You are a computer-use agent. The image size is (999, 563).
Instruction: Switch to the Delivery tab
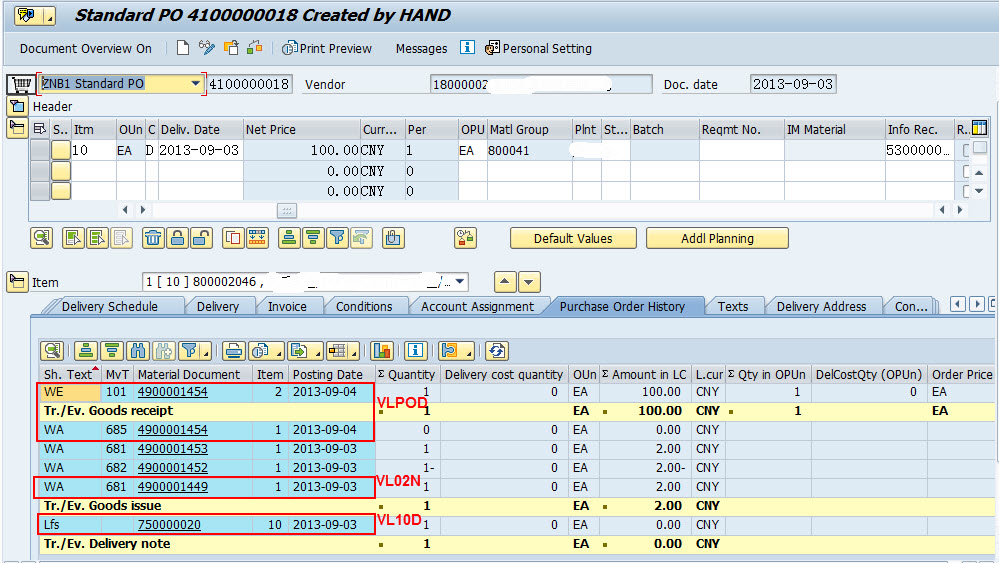pos(218,306)
